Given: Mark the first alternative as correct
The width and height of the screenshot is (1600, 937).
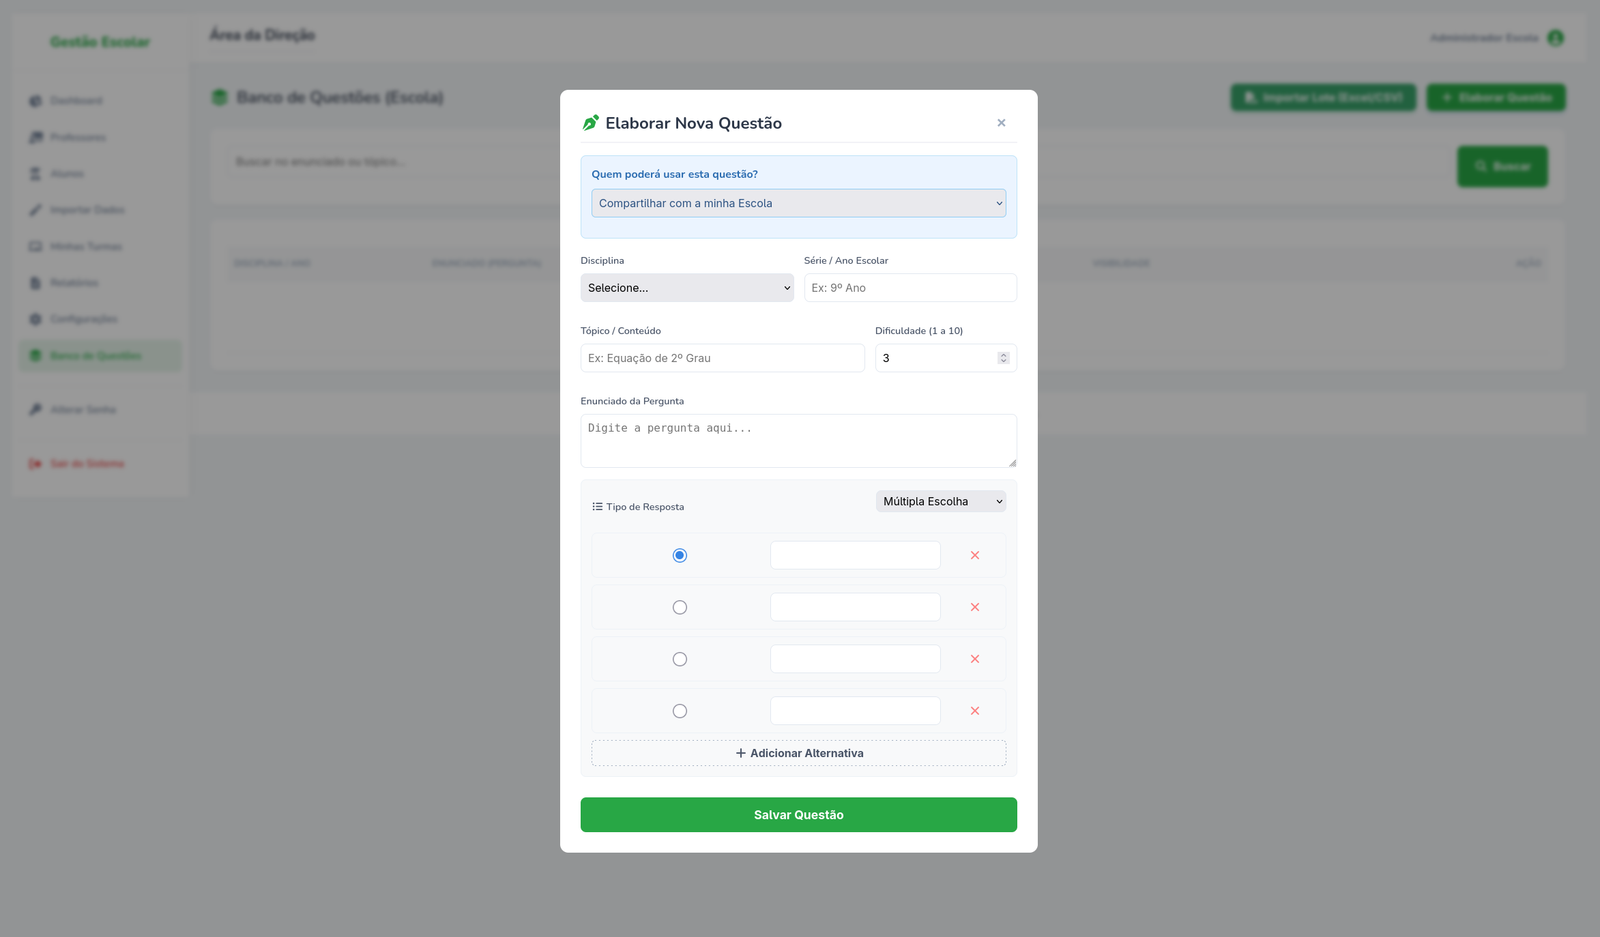Looking at the screenshot, I should (x=680, y=555).
